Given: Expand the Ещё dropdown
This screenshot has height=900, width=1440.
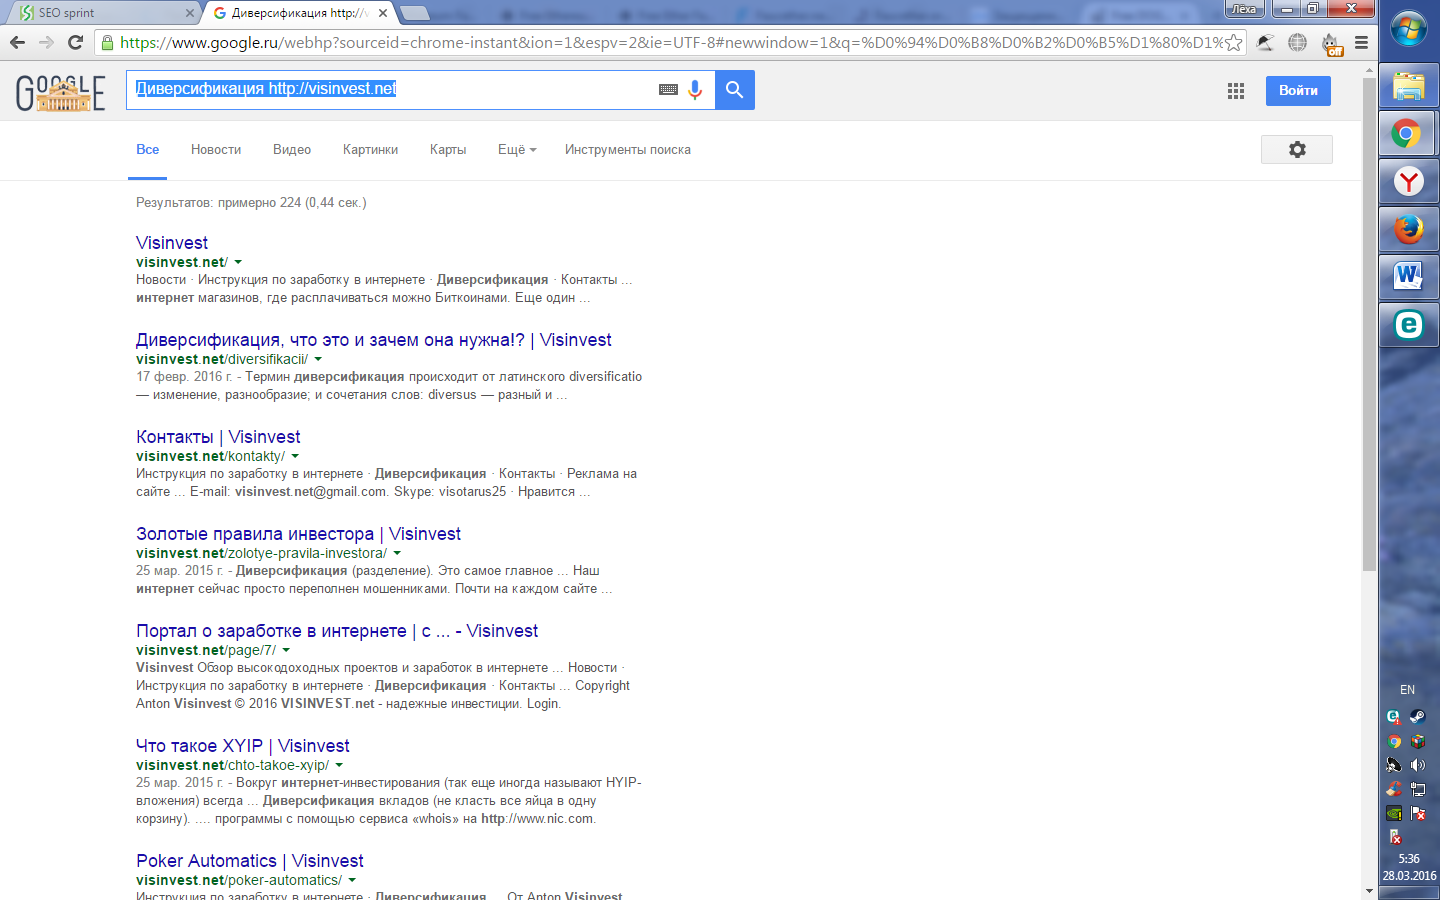Looking at the screenshot, I should (517, 149).
